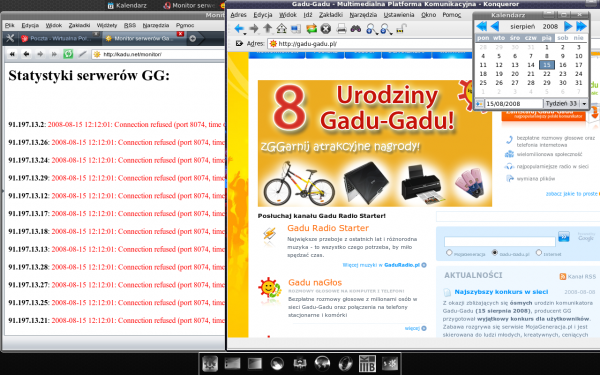Stop loading in Konqueror
Screen dimensions: 600x375
point(326,29)
